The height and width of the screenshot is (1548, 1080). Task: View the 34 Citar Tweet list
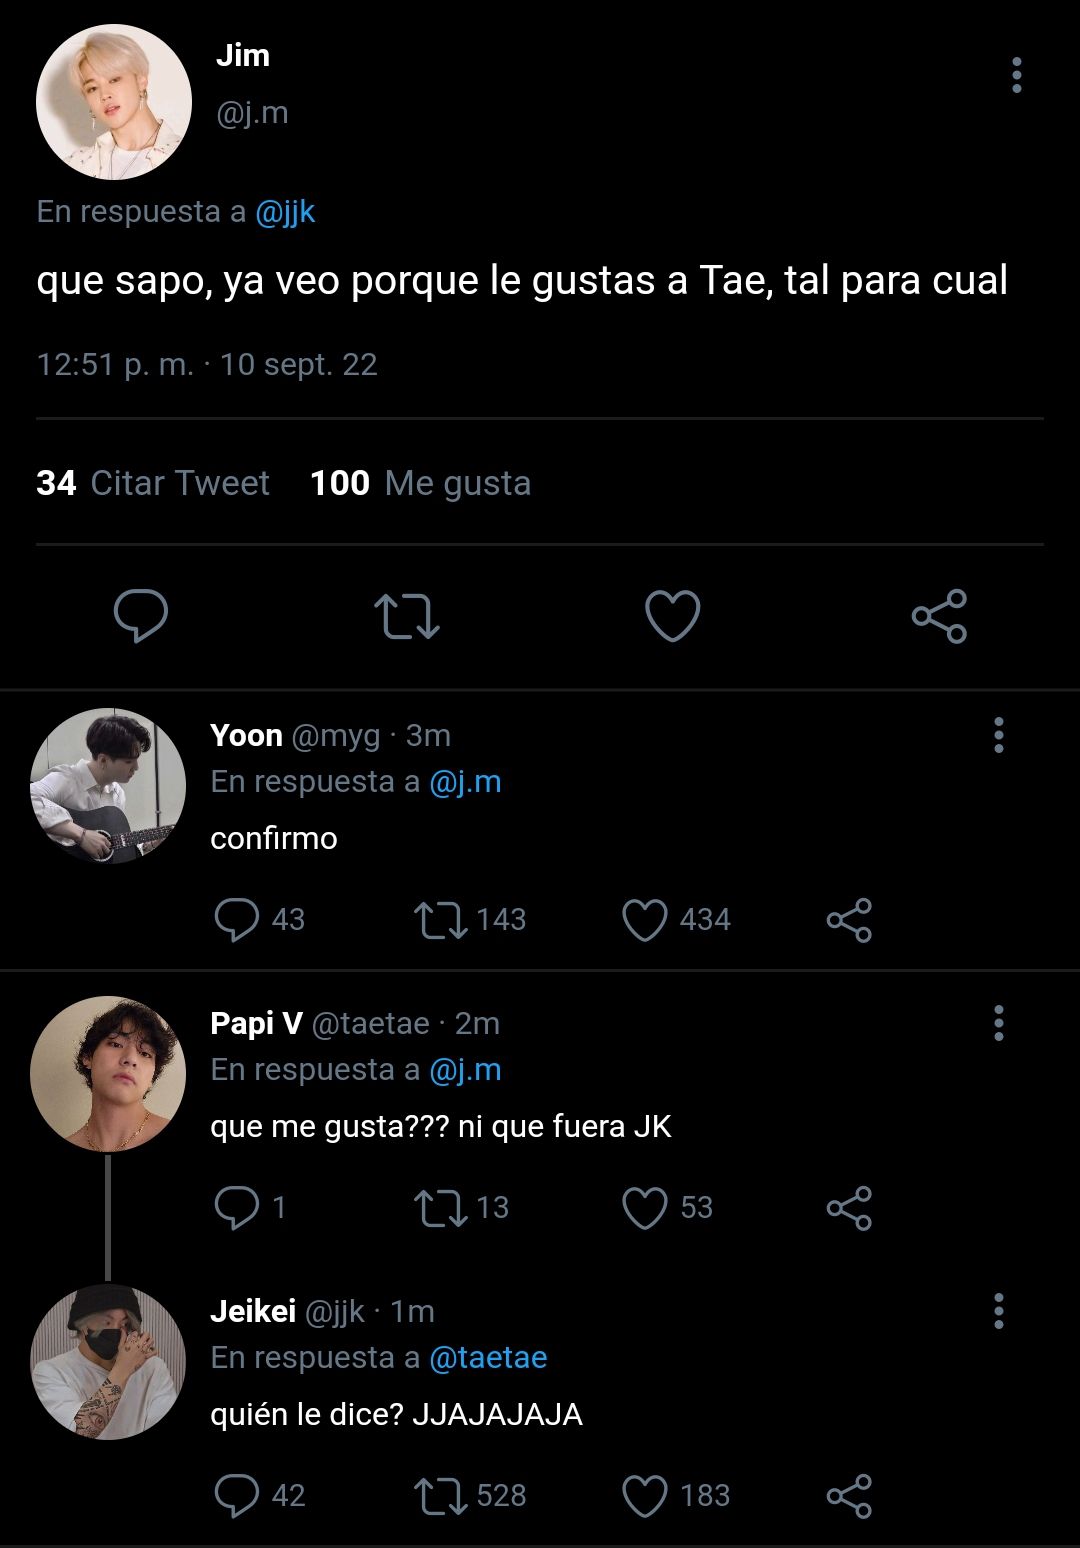coord(153,483)
